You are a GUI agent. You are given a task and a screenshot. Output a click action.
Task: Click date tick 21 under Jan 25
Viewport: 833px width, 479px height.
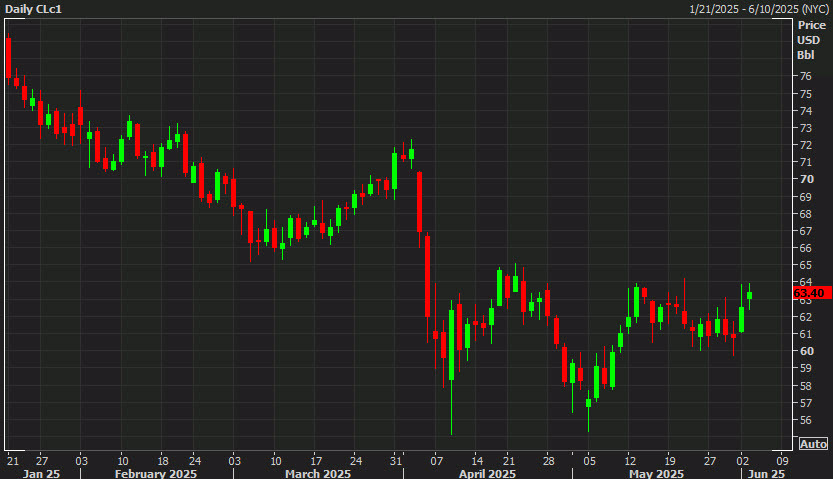tap(13, 461)
